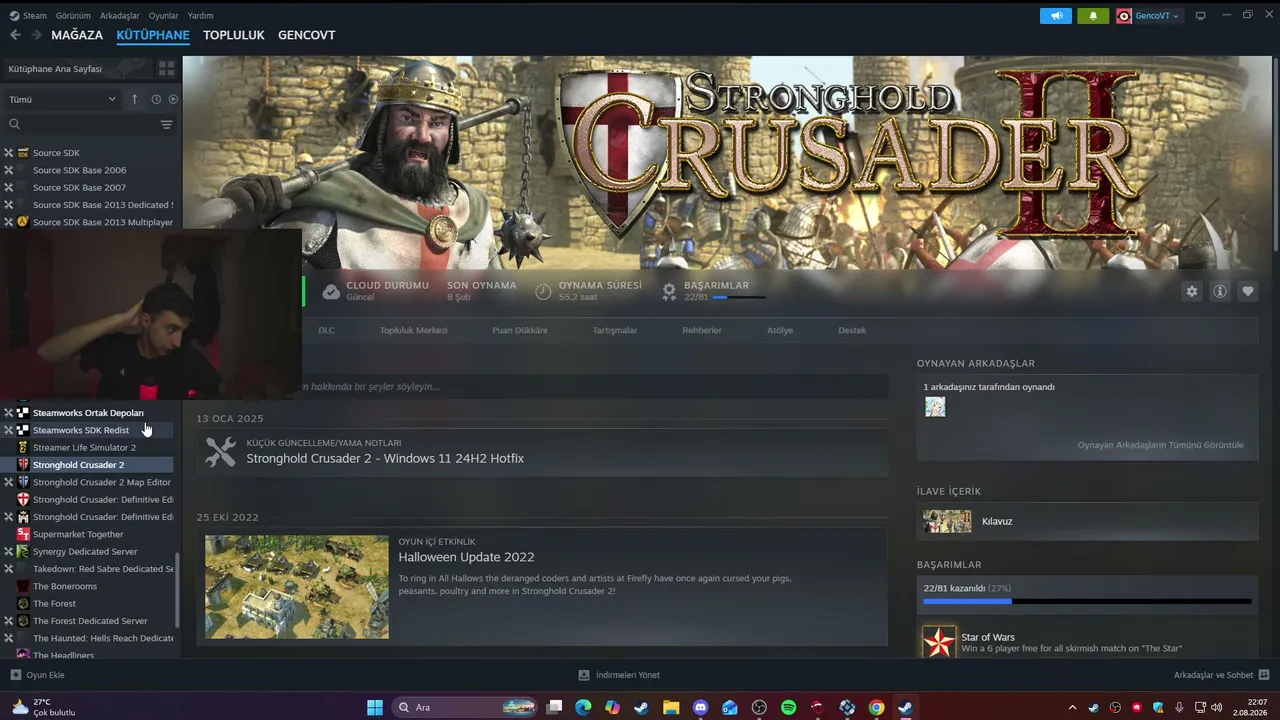Screen dimensions: 1280x720
Task: Open Steam notifications bell
Action: 1093,15
